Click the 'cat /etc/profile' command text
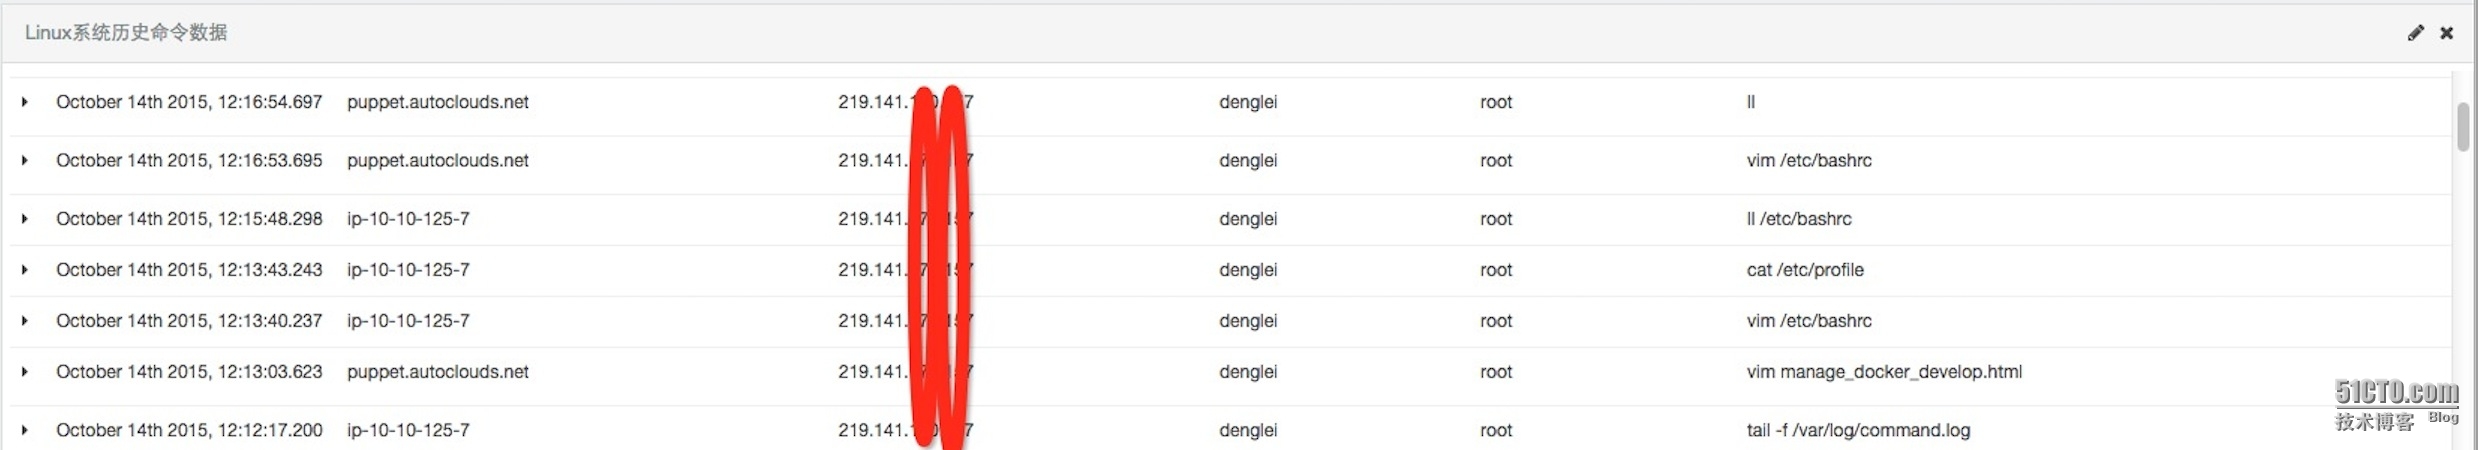This screenshot has height=450, width=2478. (x=1804, y=270)
